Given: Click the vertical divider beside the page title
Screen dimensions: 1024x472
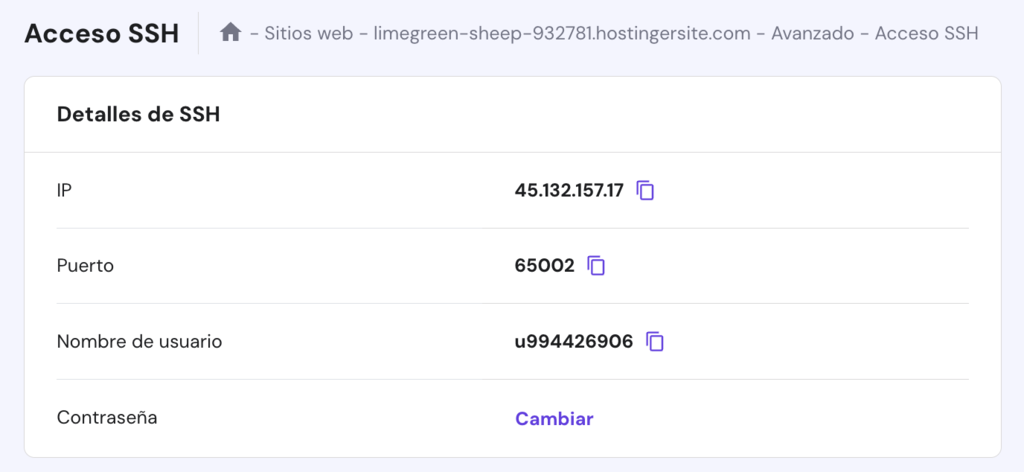Looking at the screenshot, I should point(198,33).
